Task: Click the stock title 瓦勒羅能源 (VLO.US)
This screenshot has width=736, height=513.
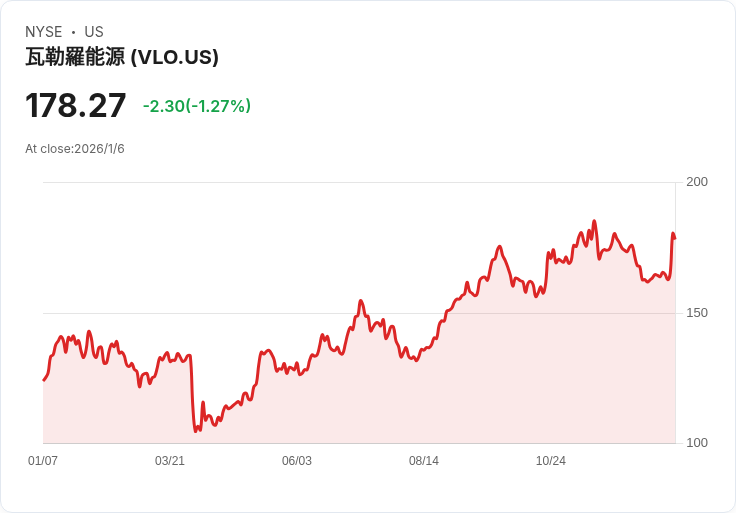Action: pos(122,57)
